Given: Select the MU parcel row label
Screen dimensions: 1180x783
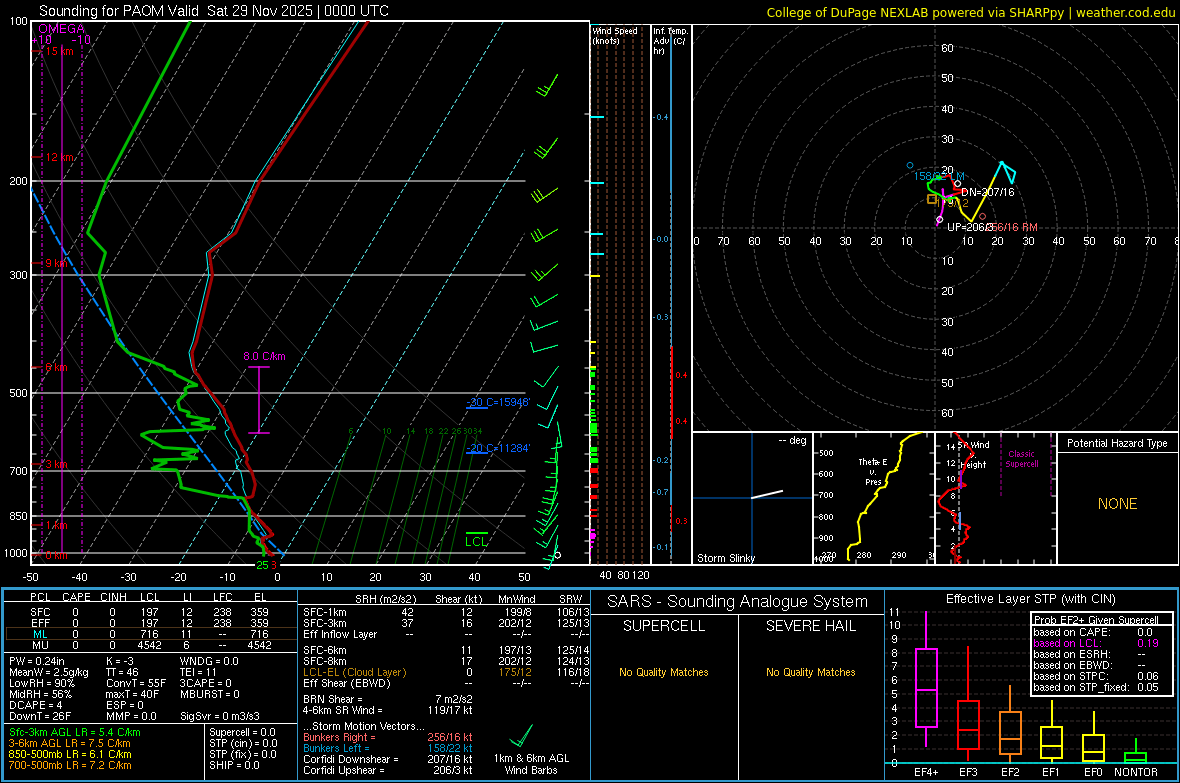Looking at the screenshot, I should click(40, 645).
